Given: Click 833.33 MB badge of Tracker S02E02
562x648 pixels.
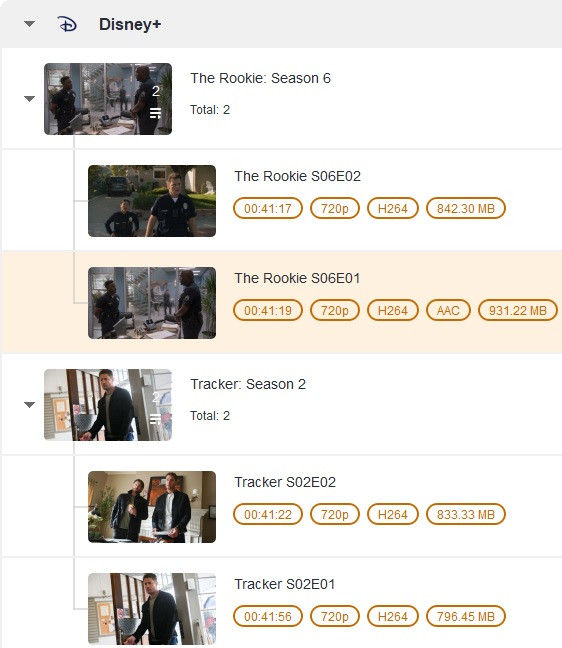Looking at the screenshot, I should (x=466, y=515).
